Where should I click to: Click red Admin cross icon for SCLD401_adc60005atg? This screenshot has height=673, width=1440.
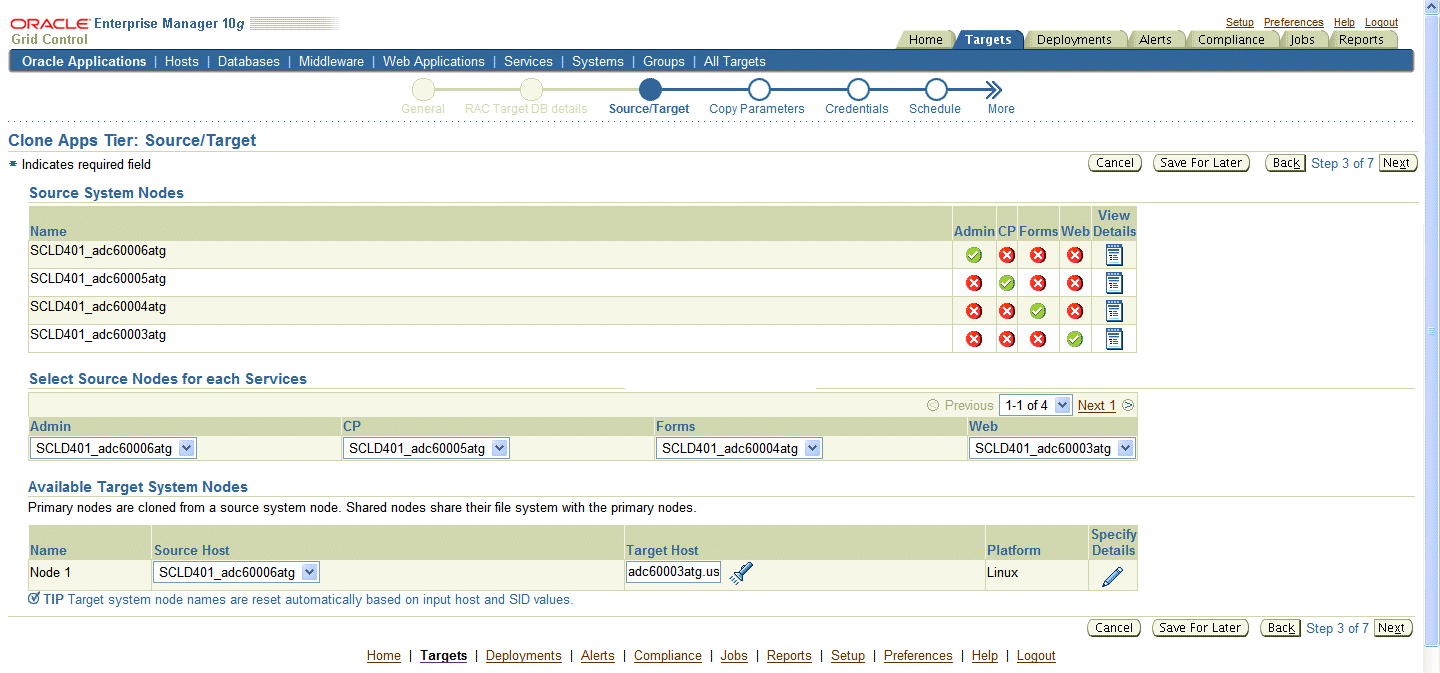tap(974, 283)
